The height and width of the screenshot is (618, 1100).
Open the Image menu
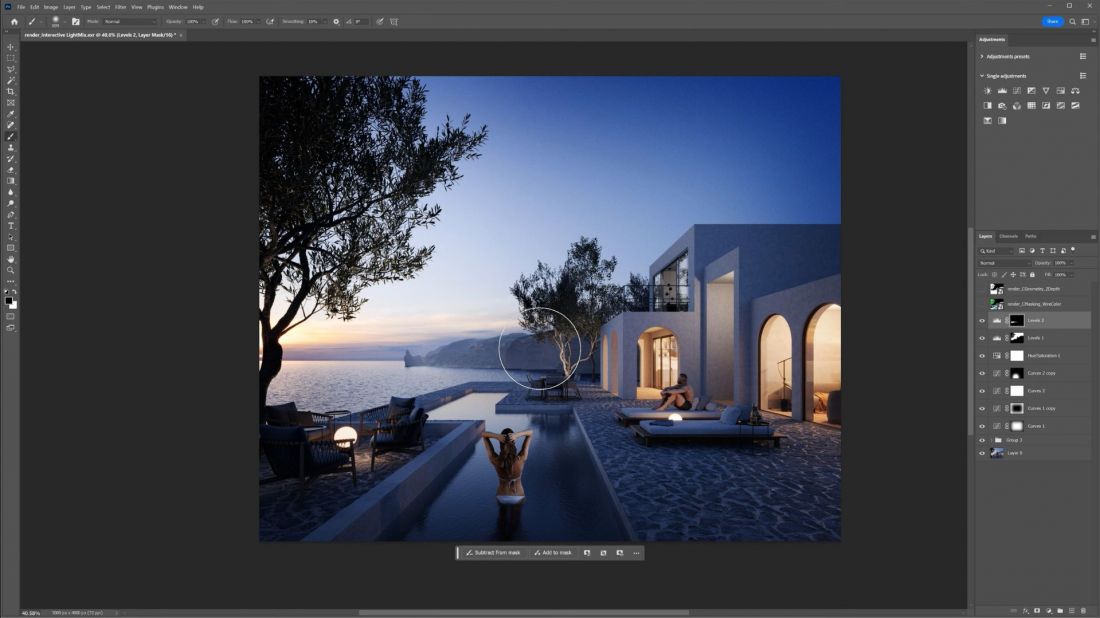[51, 7]
